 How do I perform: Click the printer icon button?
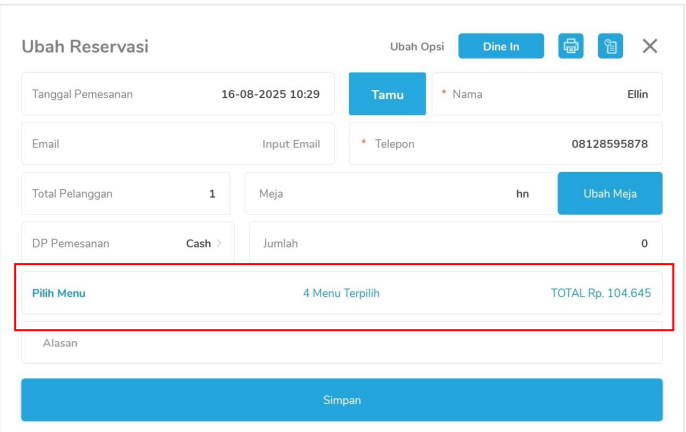pyautogui.click(x=570, y=46)
